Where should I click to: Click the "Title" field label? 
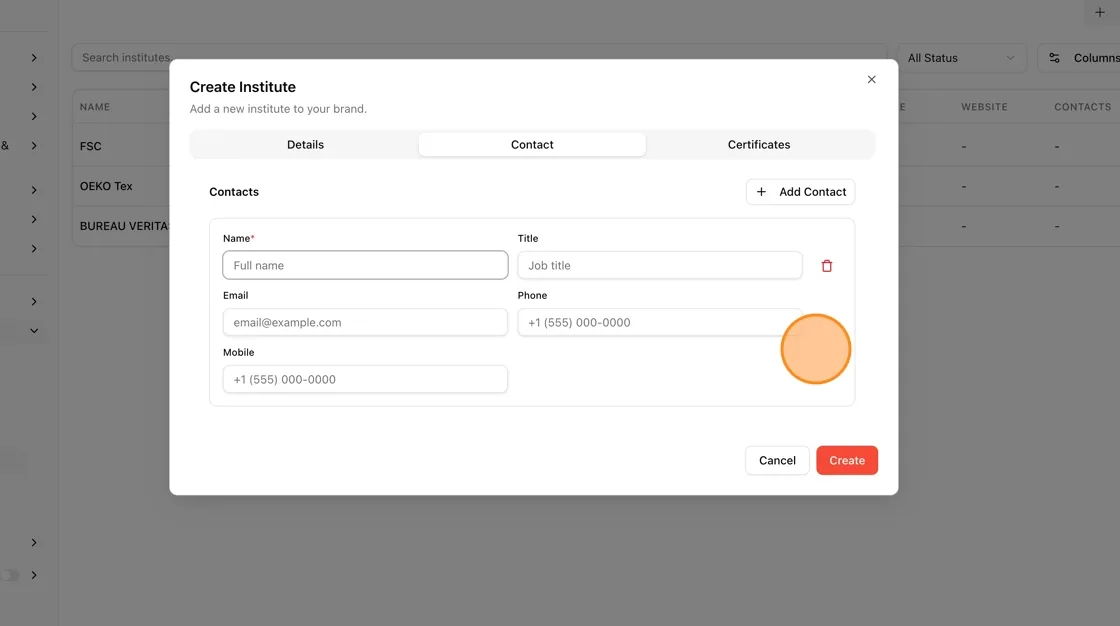coord(528,238)
